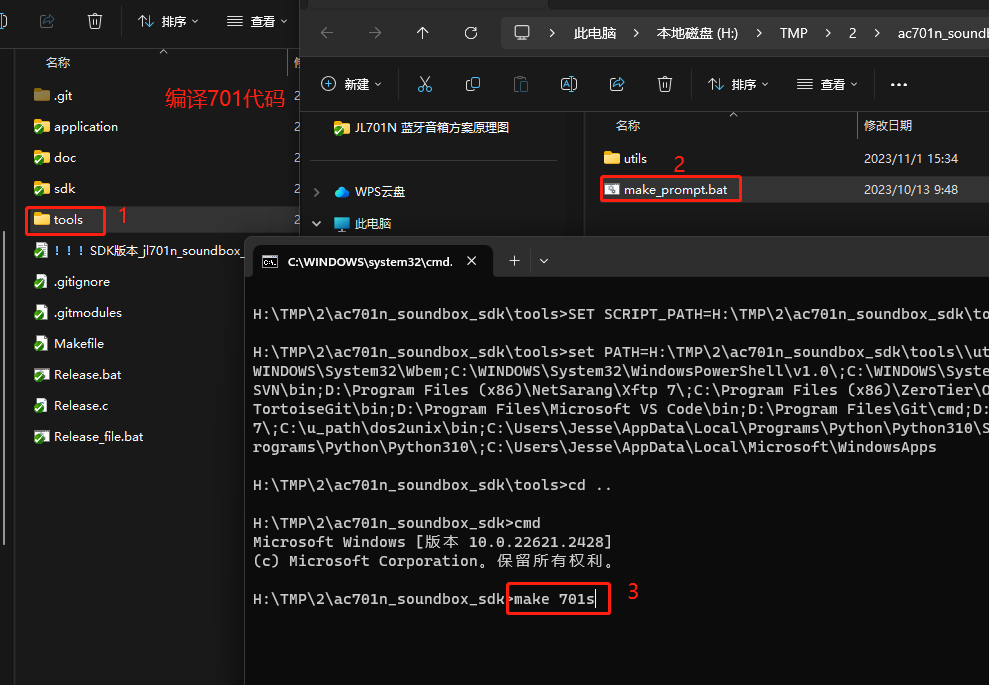Open the 排序 dropdown in the Makefile window
The image size is (989, 685).
point(168,21)
